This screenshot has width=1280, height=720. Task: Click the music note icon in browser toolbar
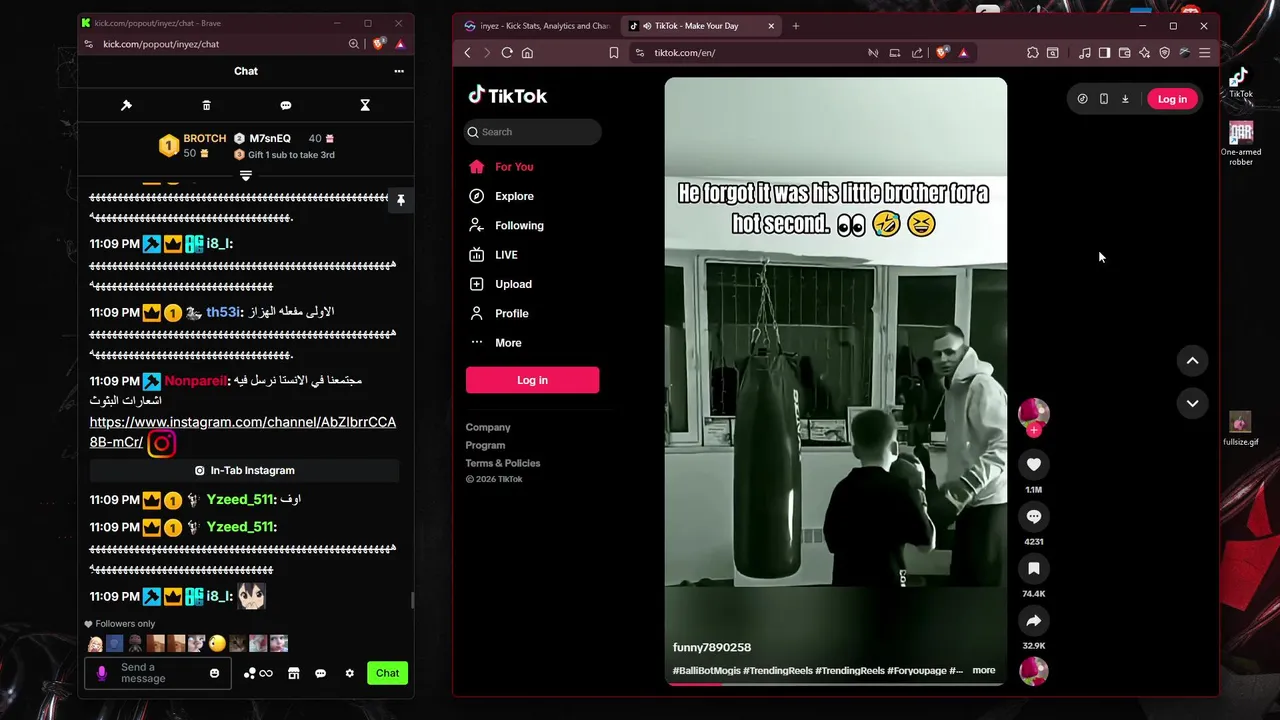tap(1085, 53)
